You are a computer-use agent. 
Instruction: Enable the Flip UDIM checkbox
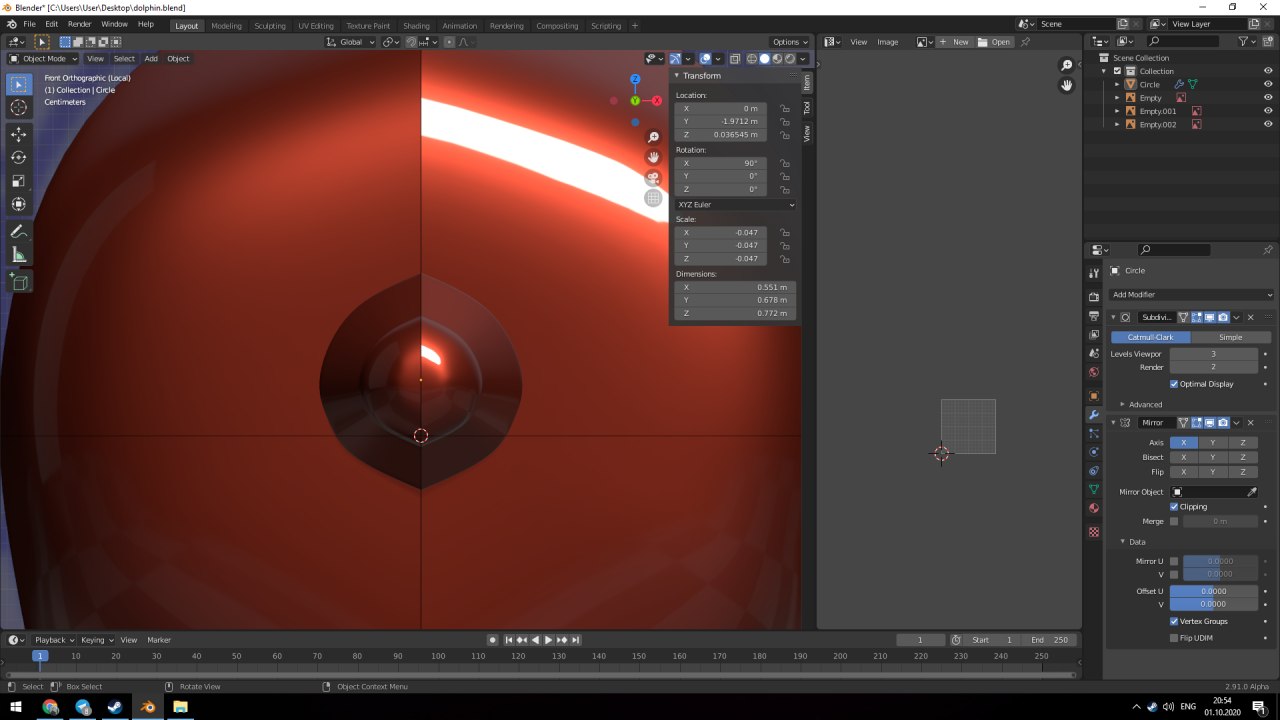tap(1174, 638)
